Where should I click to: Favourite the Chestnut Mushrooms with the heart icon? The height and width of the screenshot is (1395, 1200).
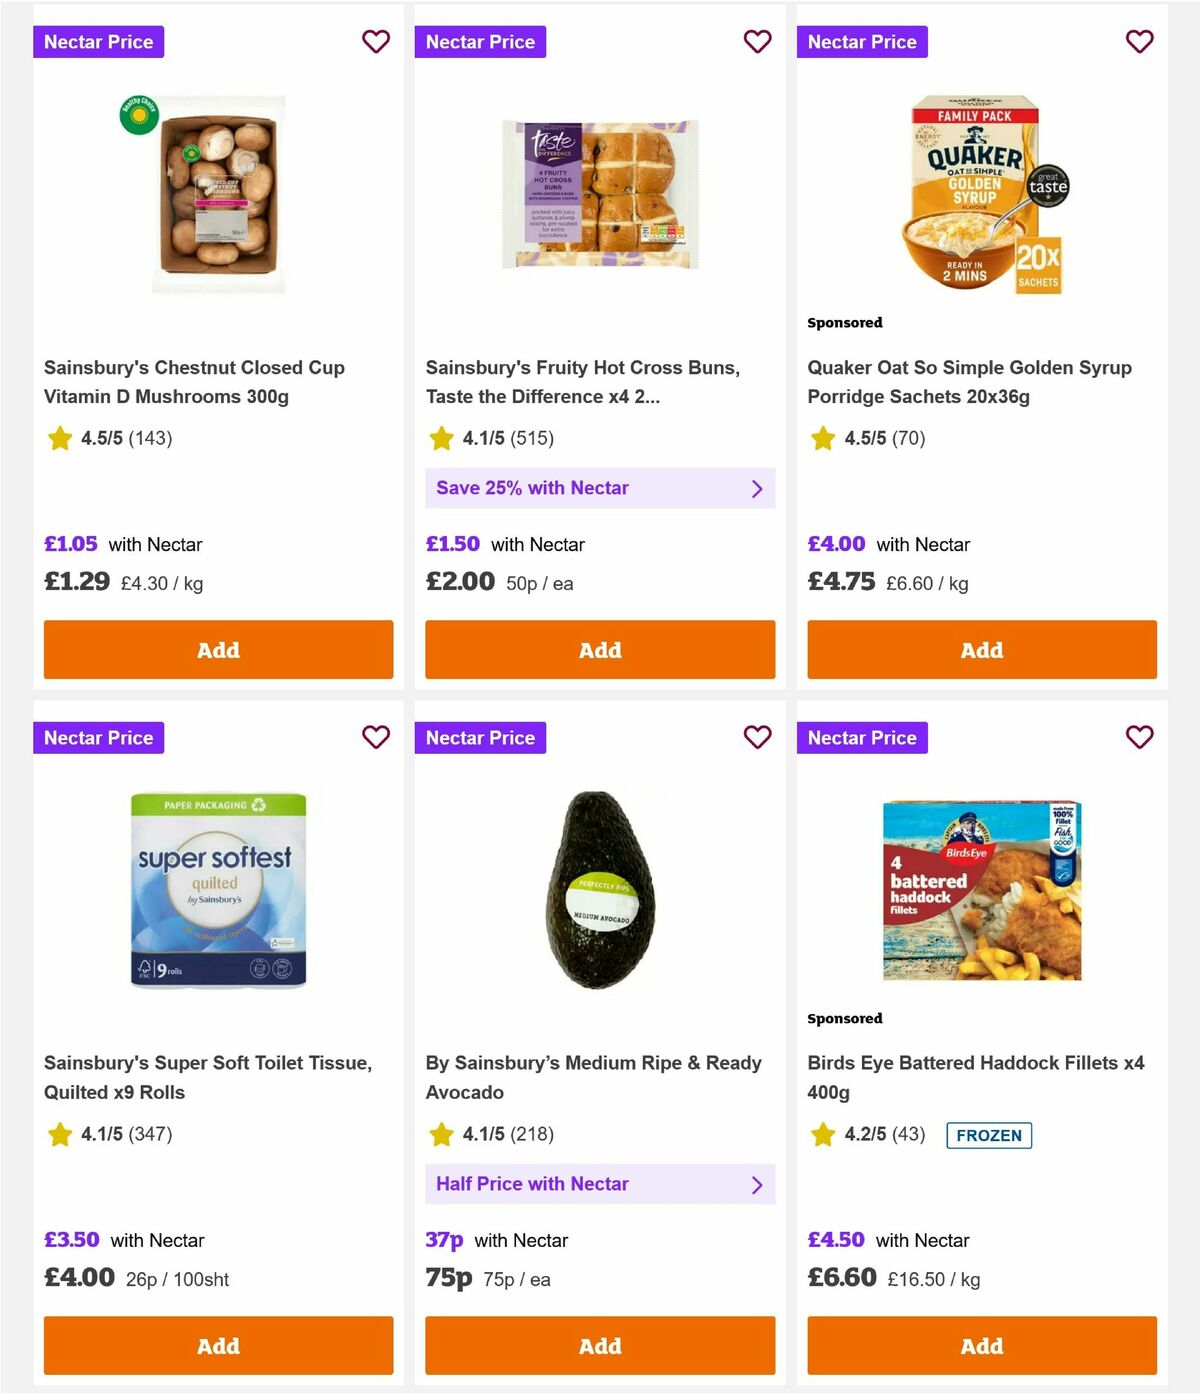[x=376, y=42]
